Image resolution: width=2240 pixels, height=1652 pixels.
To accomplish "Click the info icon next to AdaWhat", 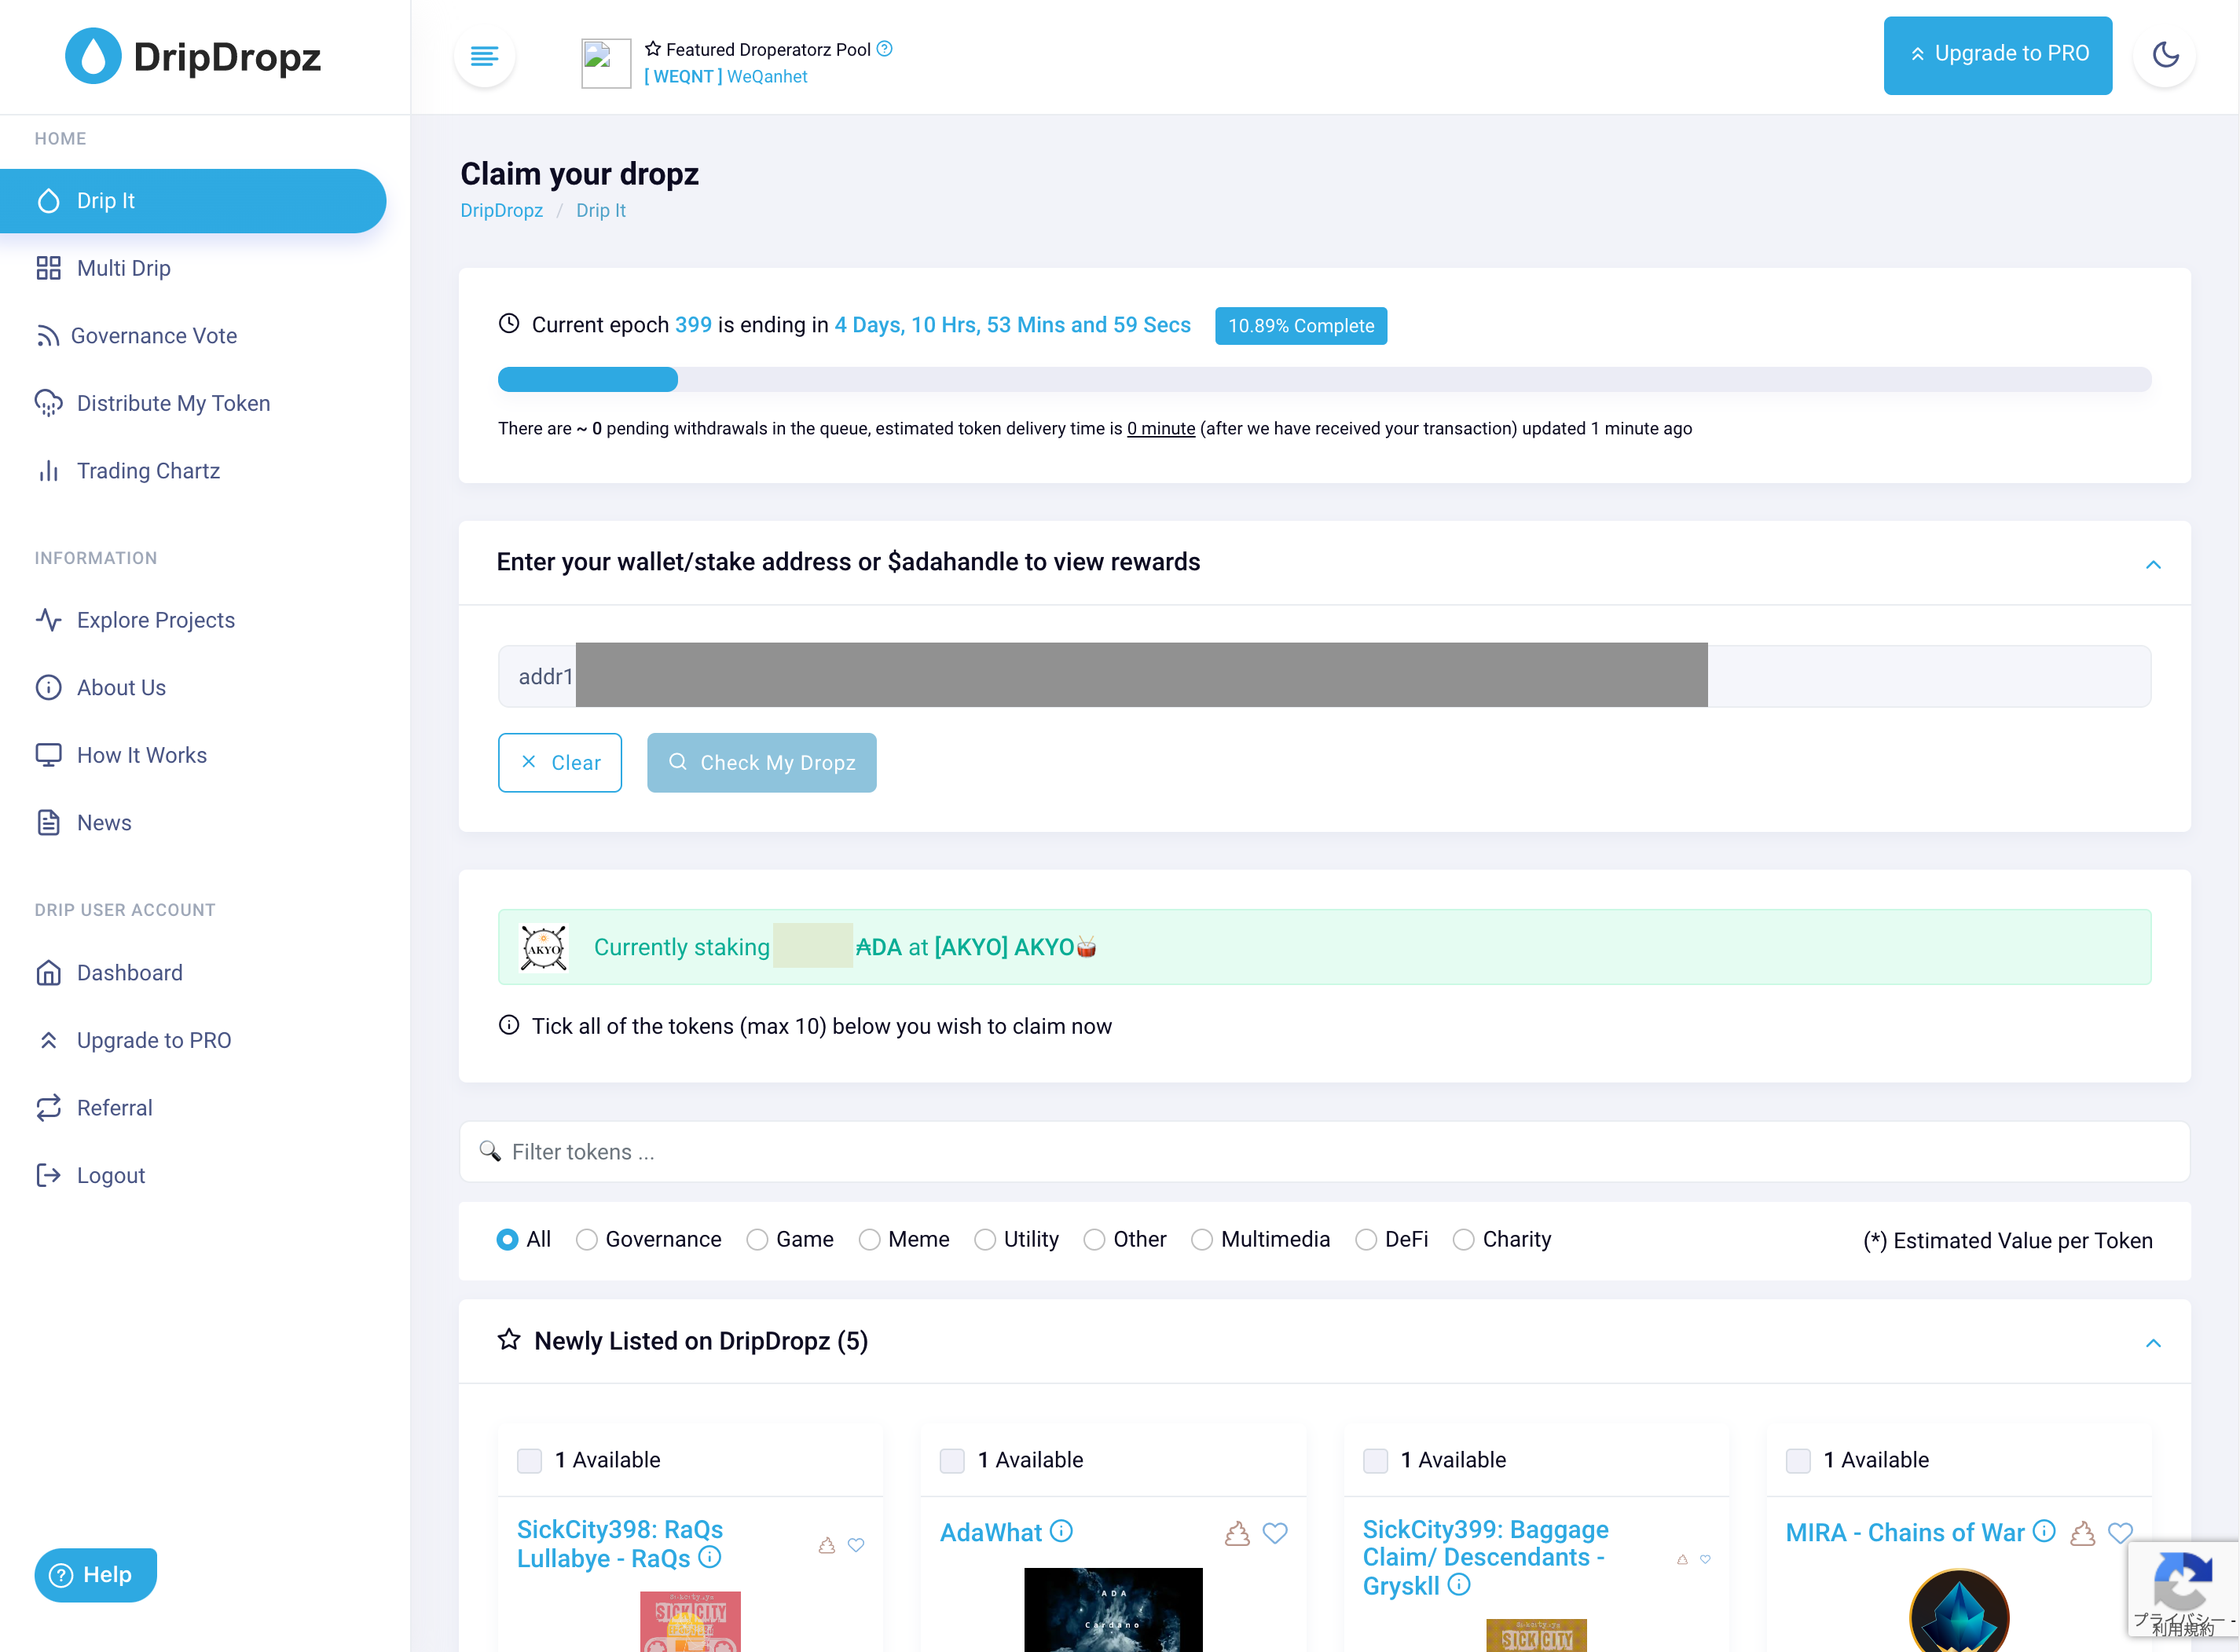I will (x=1062, y=1531).
